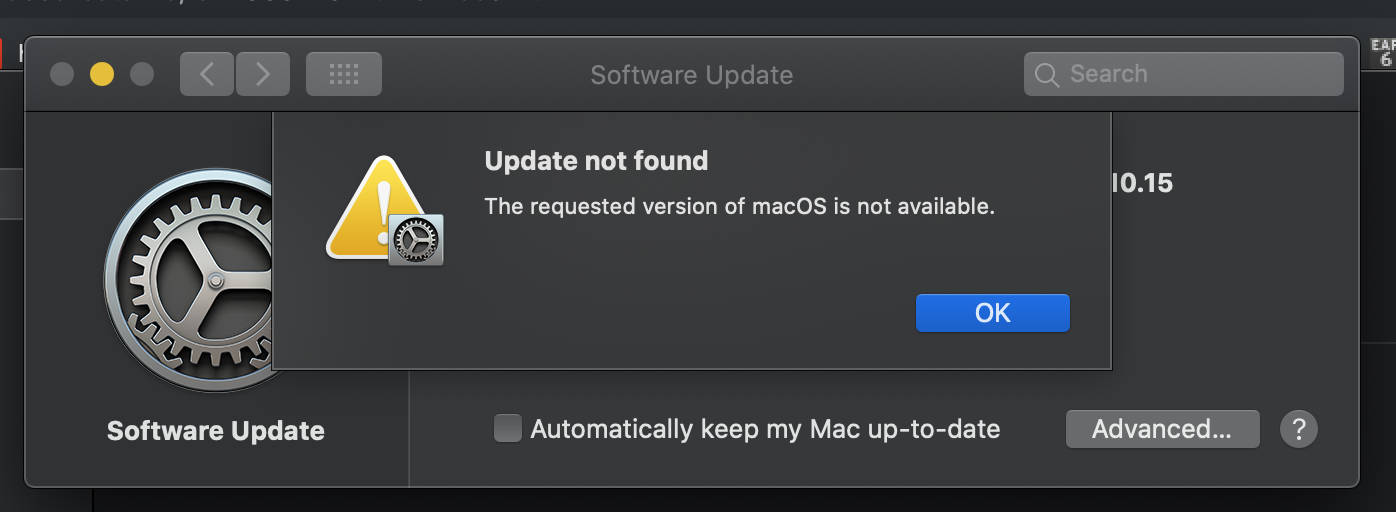The image size is (1396, 512).
Task: Click the small gear badge on the warning icon
Action: (x=416, y=240)
